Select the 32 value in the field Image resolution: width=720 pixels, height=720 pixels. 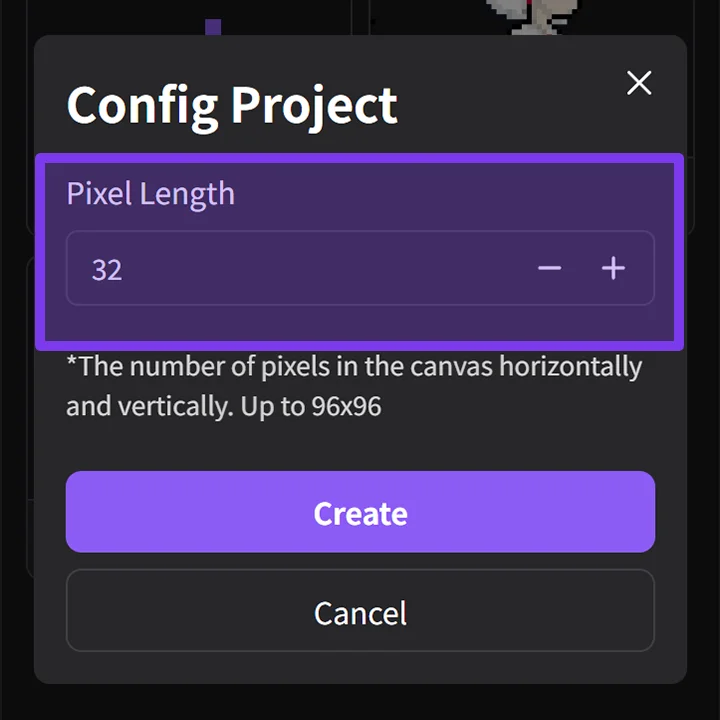(107, 270)
